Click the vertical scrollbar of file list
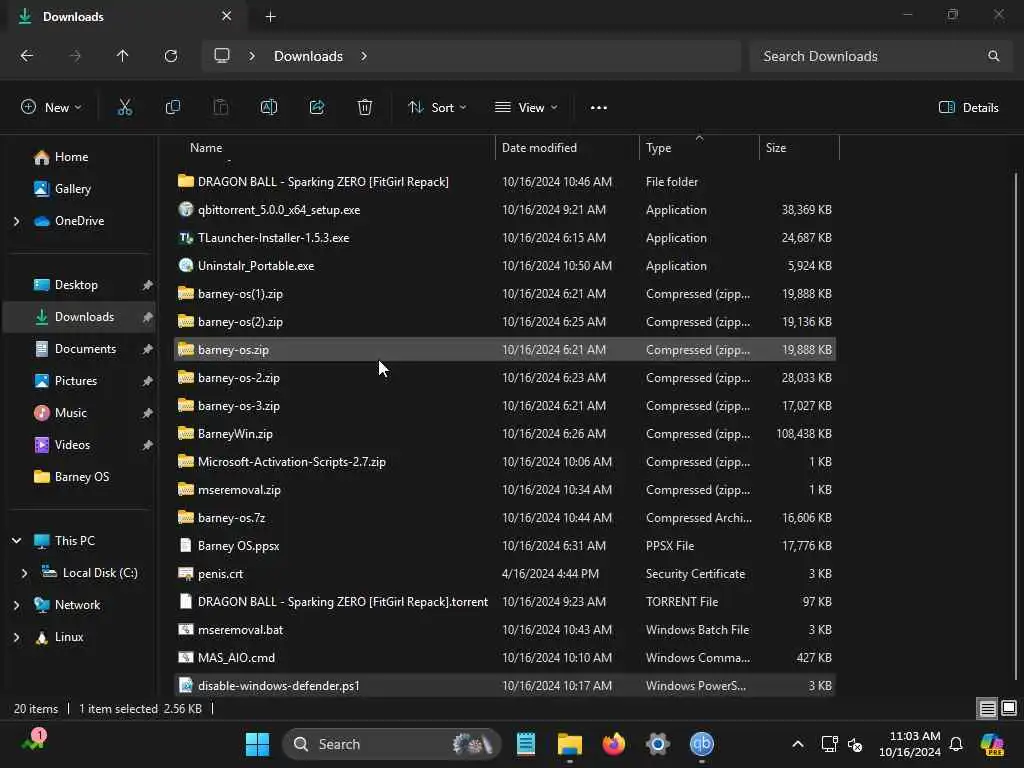1024x768 pixels. 1016,424
